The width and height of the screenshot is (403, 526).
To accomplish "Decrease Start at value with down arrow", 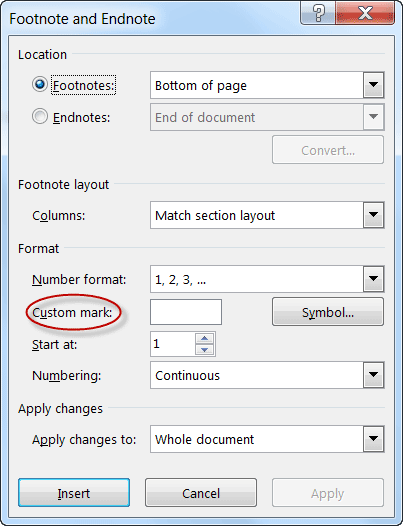I will [205, 350].
